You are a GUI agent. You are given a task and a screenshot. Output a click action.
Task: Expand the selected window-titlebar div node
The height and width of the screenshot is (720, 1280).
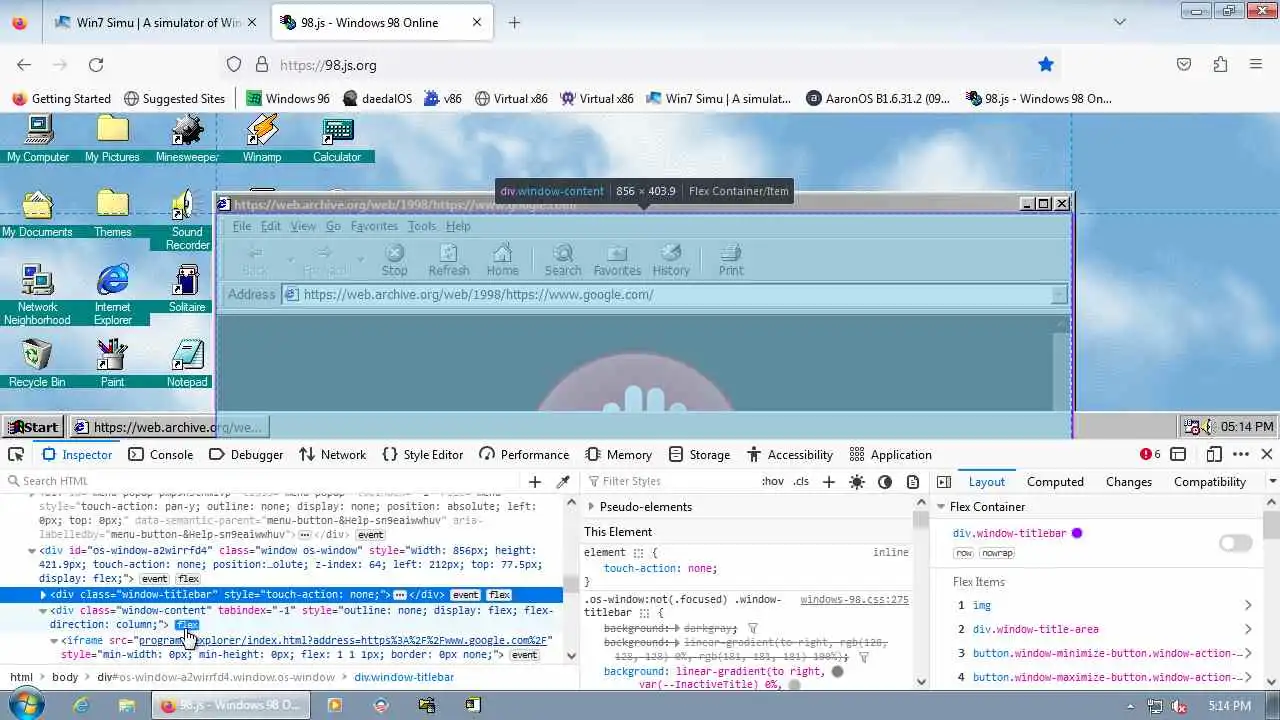[x=43, y=595]
